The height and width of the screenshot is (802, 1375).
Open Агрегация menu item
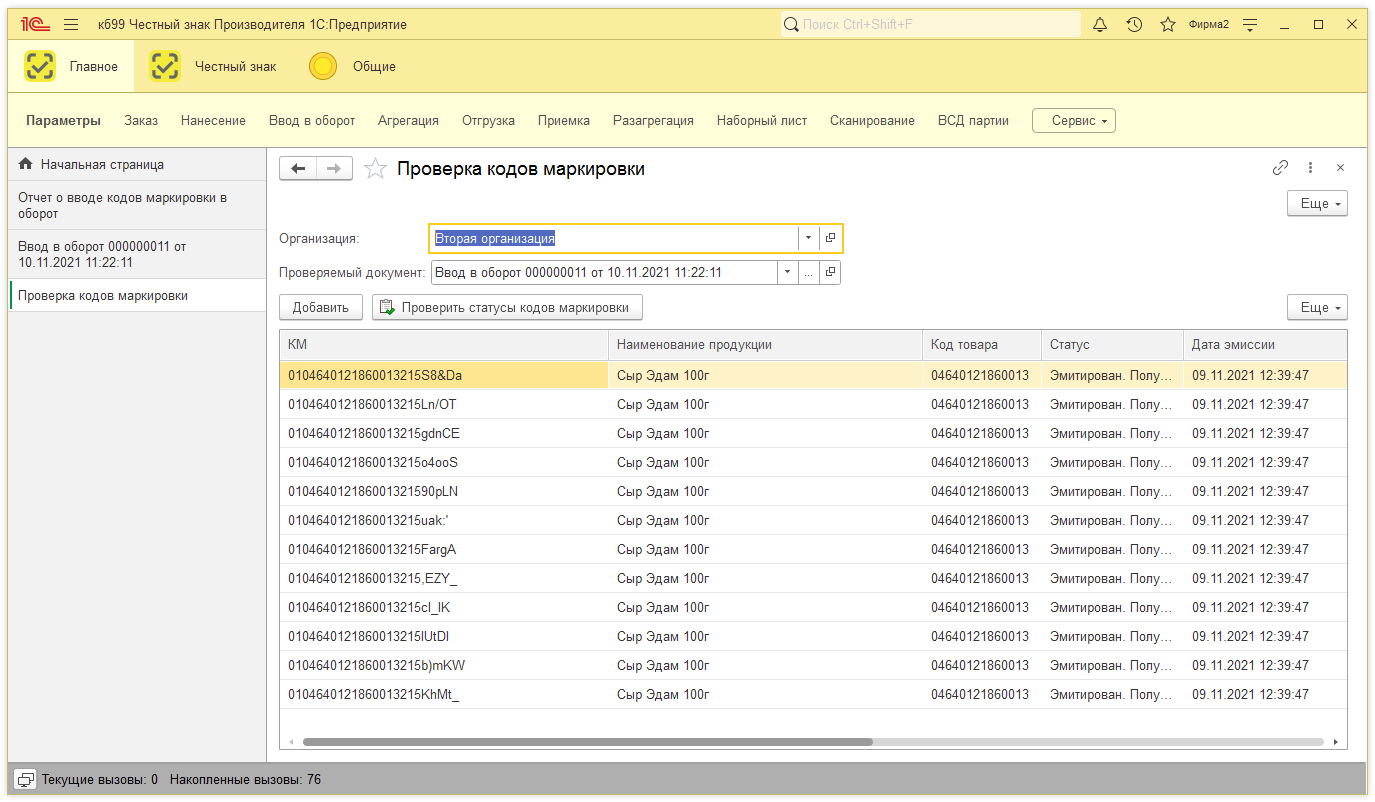pos(408,121)
